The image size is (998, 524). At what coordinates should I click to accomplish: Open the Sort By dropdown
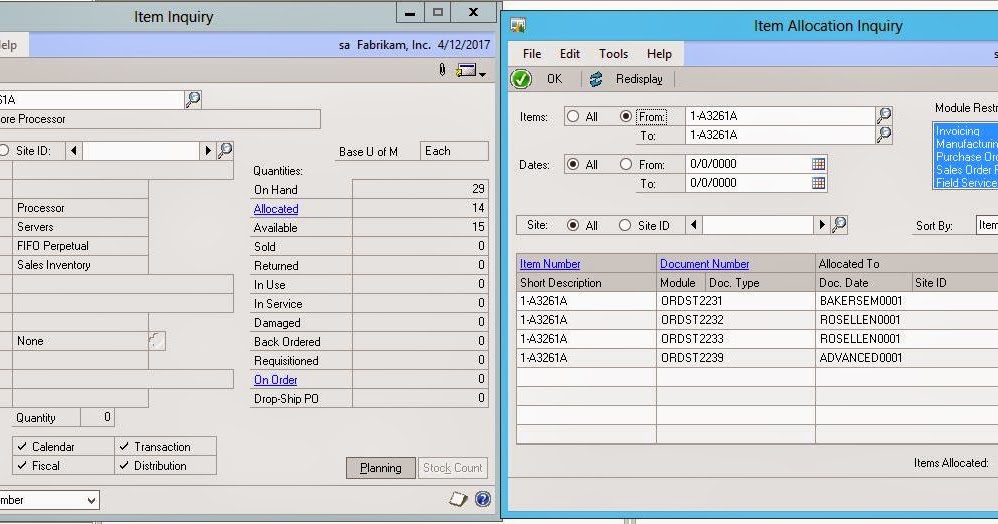point(987,225)
